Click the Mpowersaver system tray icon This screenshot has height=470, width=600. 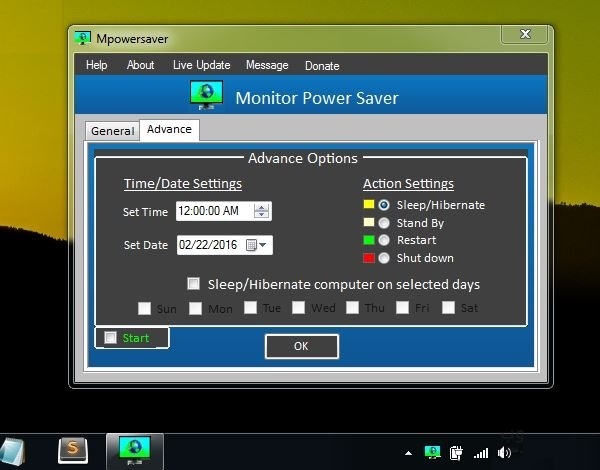tap(432, 453)
